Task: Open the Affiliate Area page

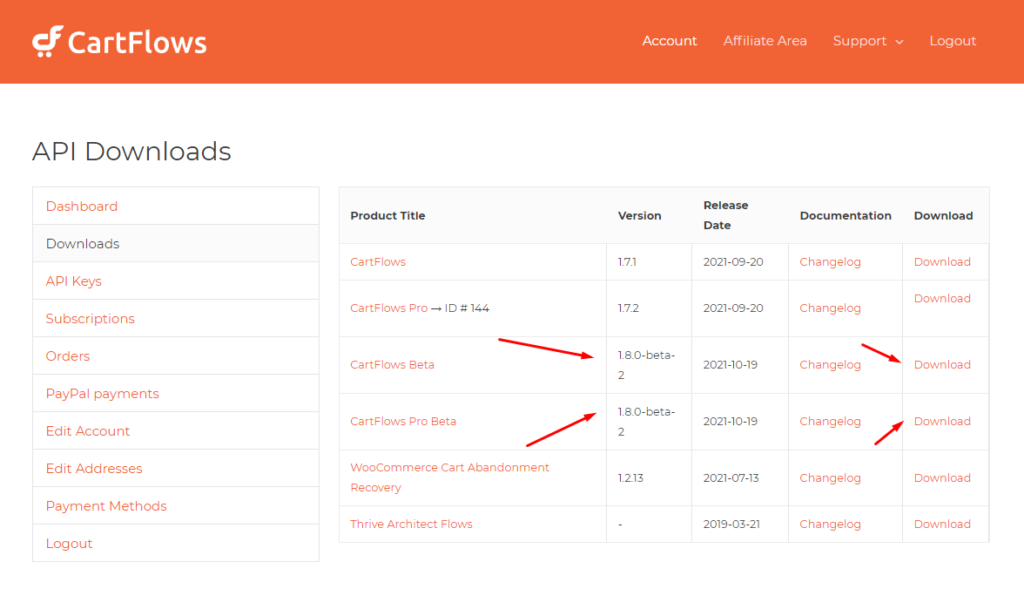Action: (x=765, y=41)
